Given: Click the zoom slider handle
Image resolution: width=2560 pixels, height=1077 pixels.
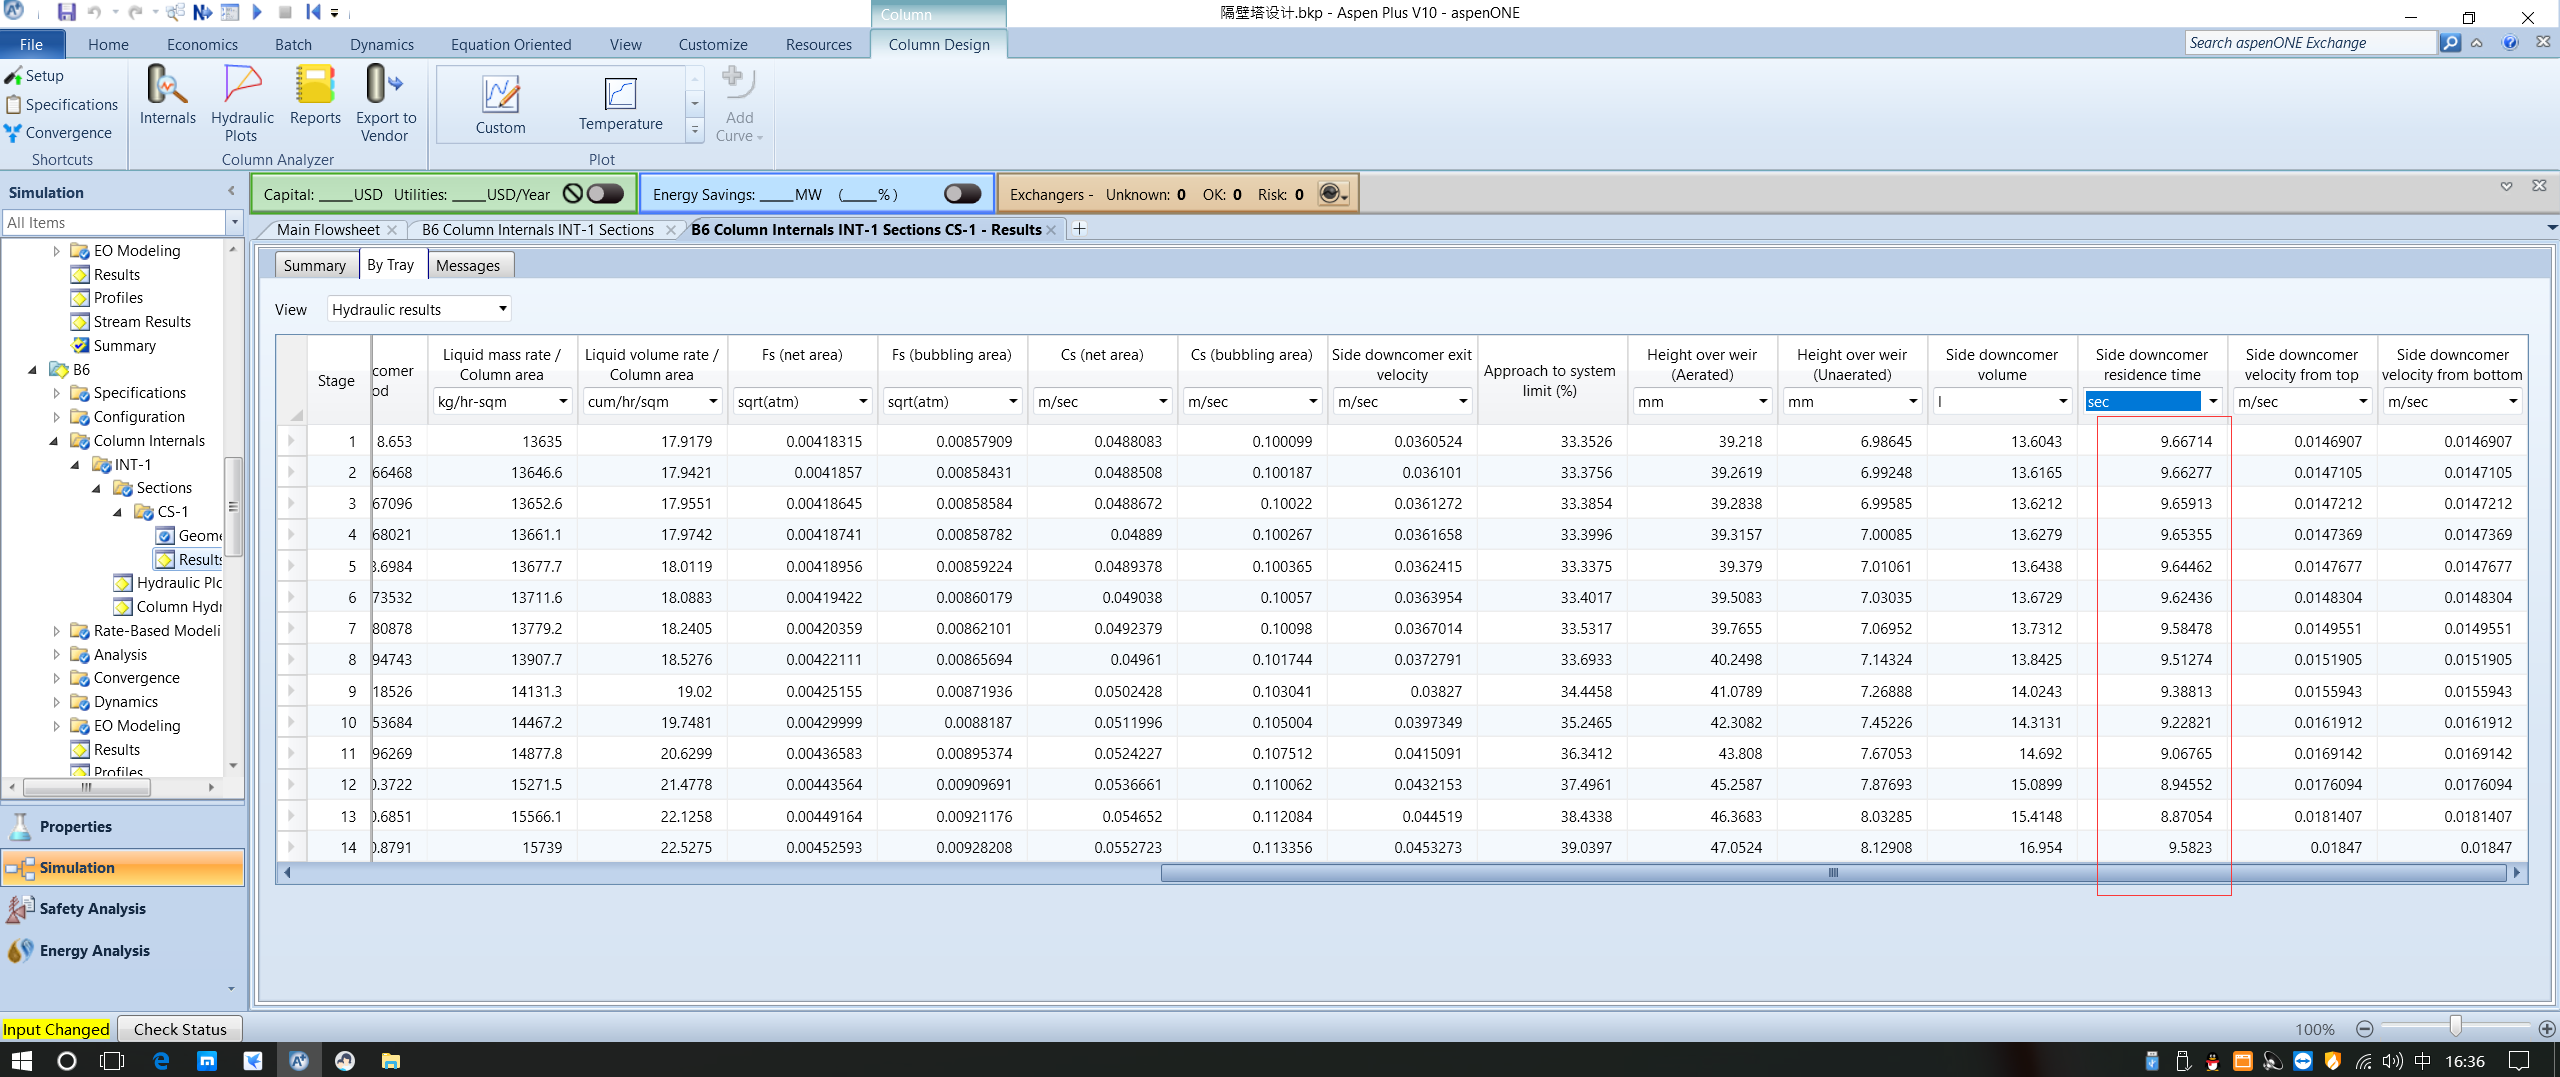Looking at the screenshot, I should [x=2455, y=1028].
